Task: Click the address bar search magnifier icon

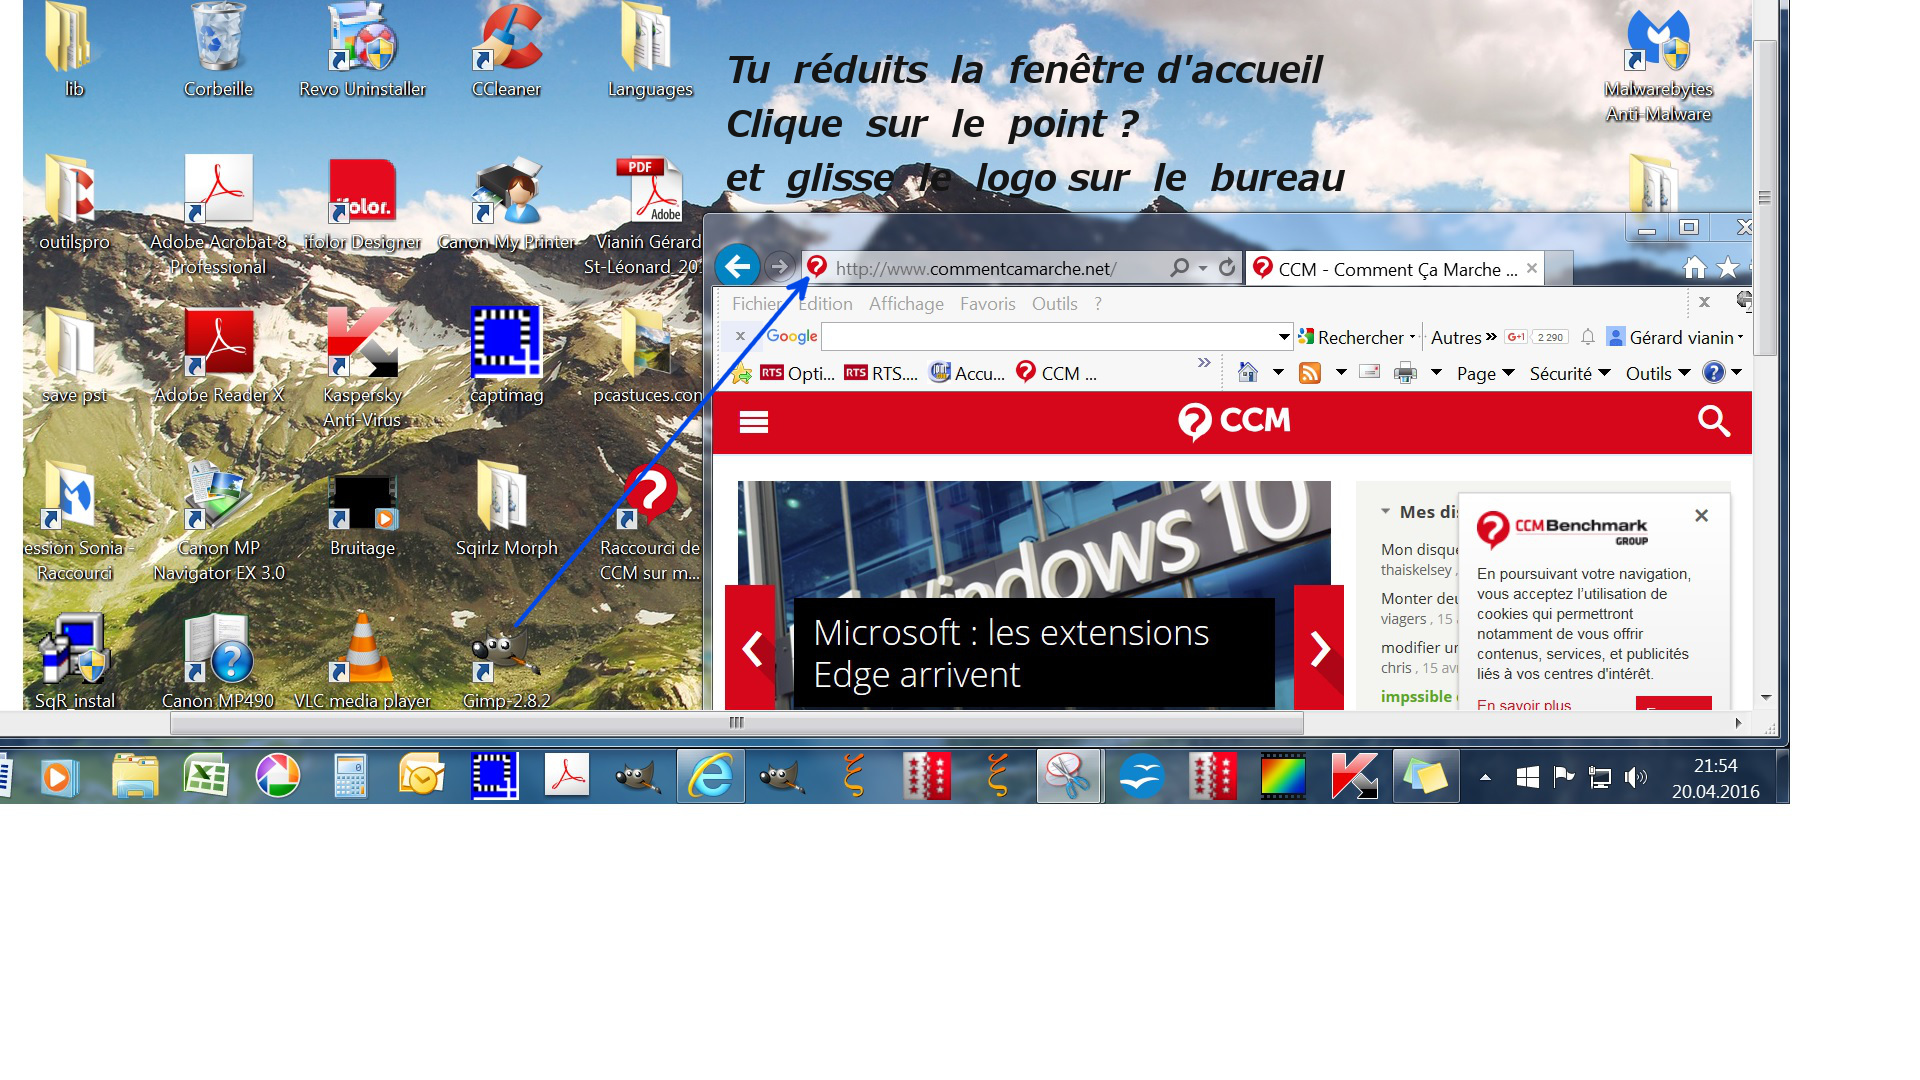Action: point(1180,268)
